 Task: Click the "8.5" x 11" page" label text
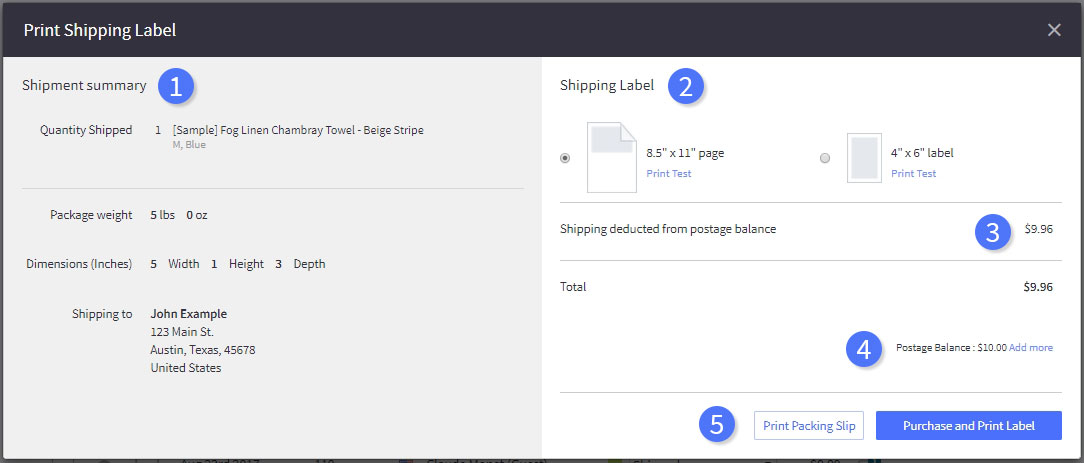[x=685, y=153]
